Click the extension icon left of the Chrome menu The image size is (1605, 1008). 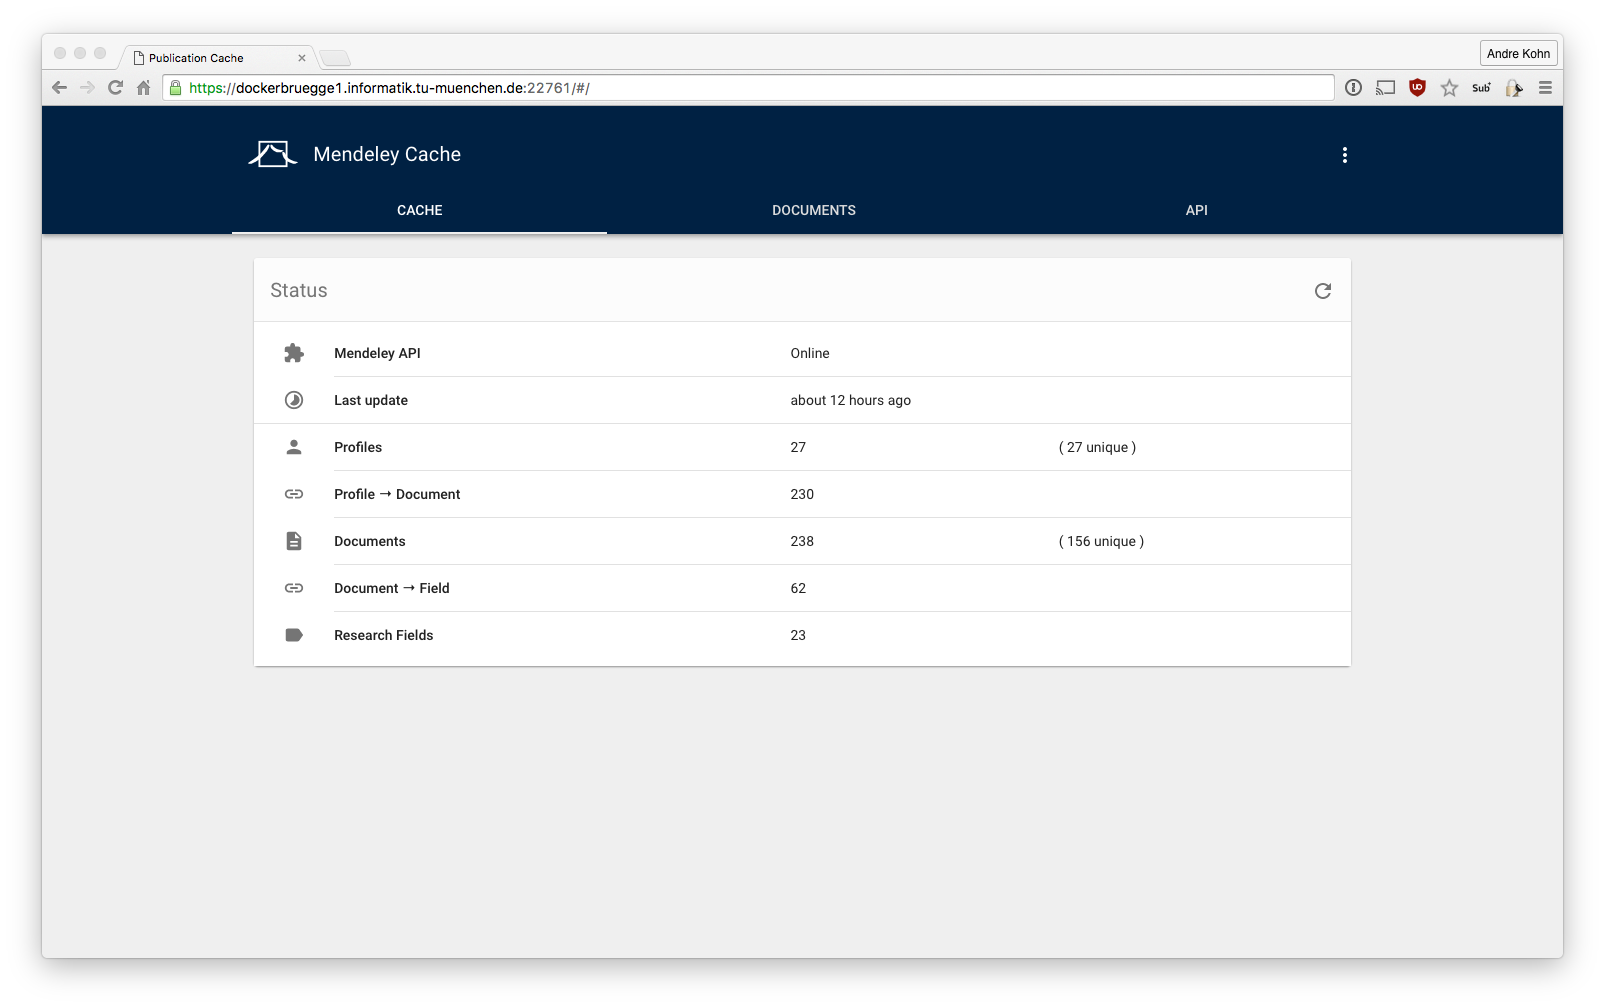pos(1514,88)
